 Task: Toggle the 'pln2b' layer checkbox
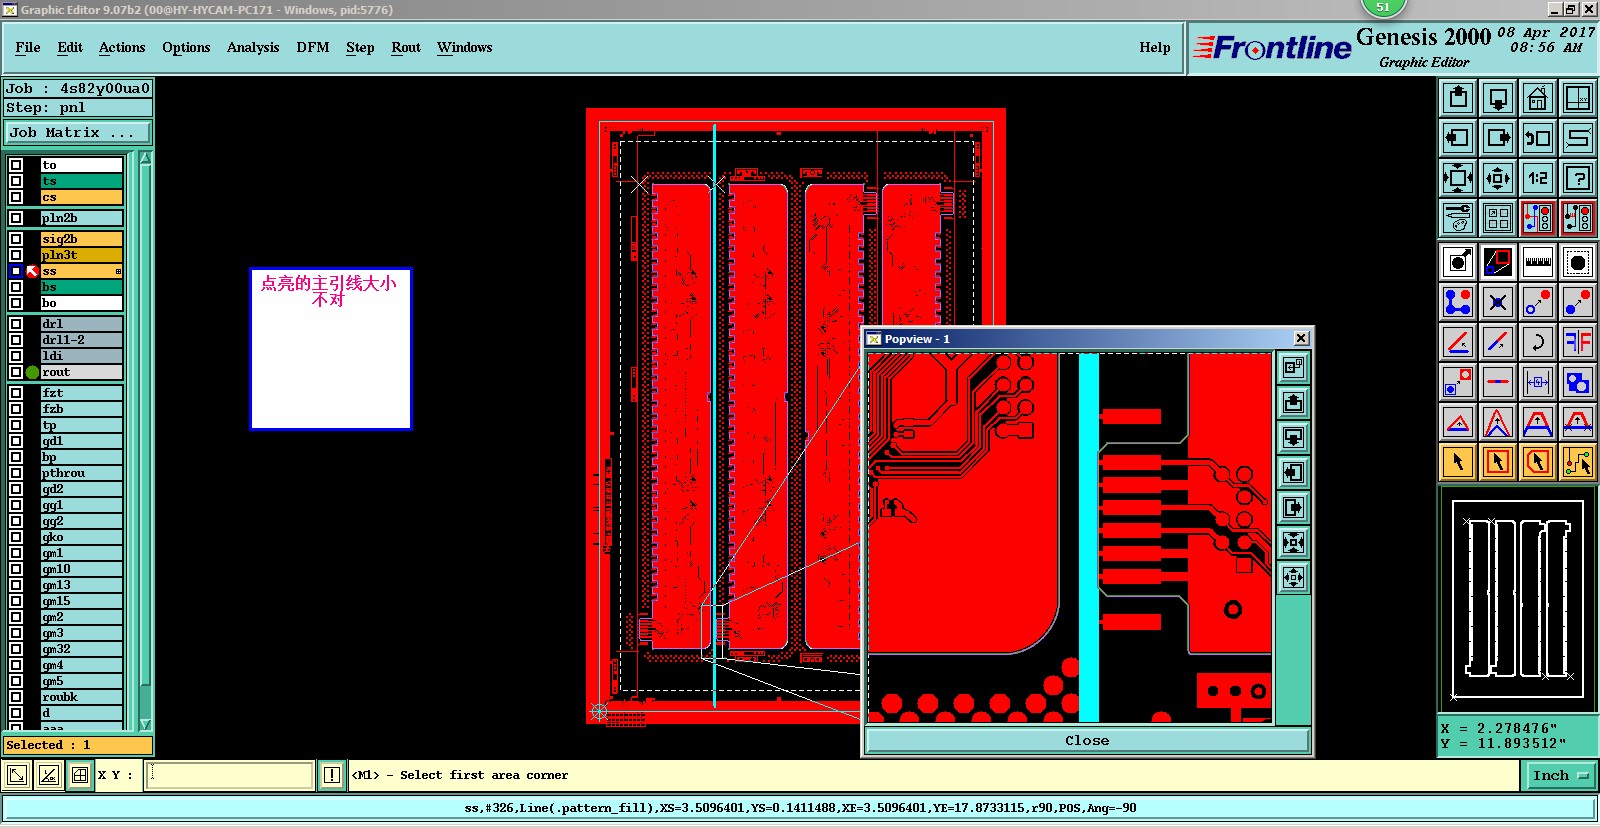(x=16, y=218)
